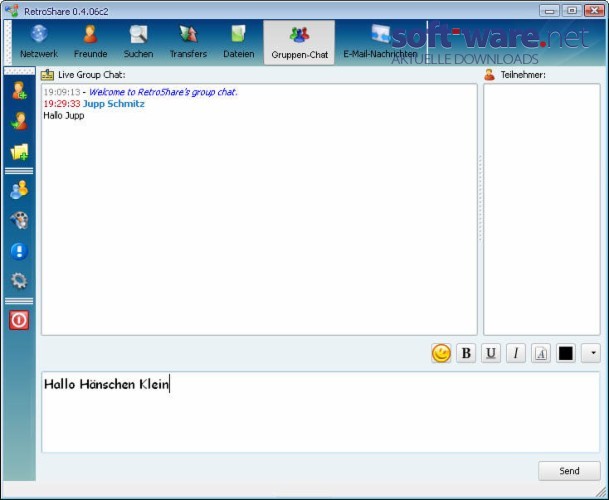Click the Teilnehmer person icon

(x=489, y=75)
